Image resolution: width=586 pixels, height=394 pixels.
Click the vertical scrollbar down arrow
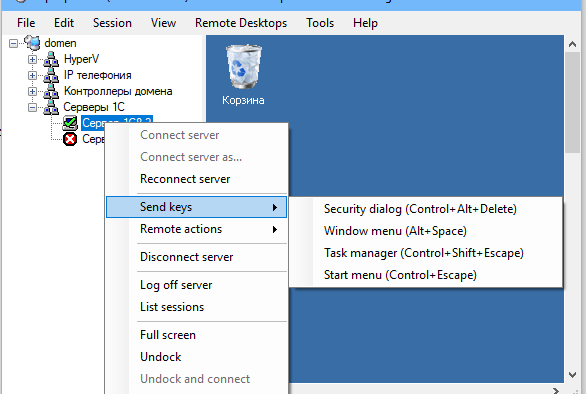tap(572, 375)
